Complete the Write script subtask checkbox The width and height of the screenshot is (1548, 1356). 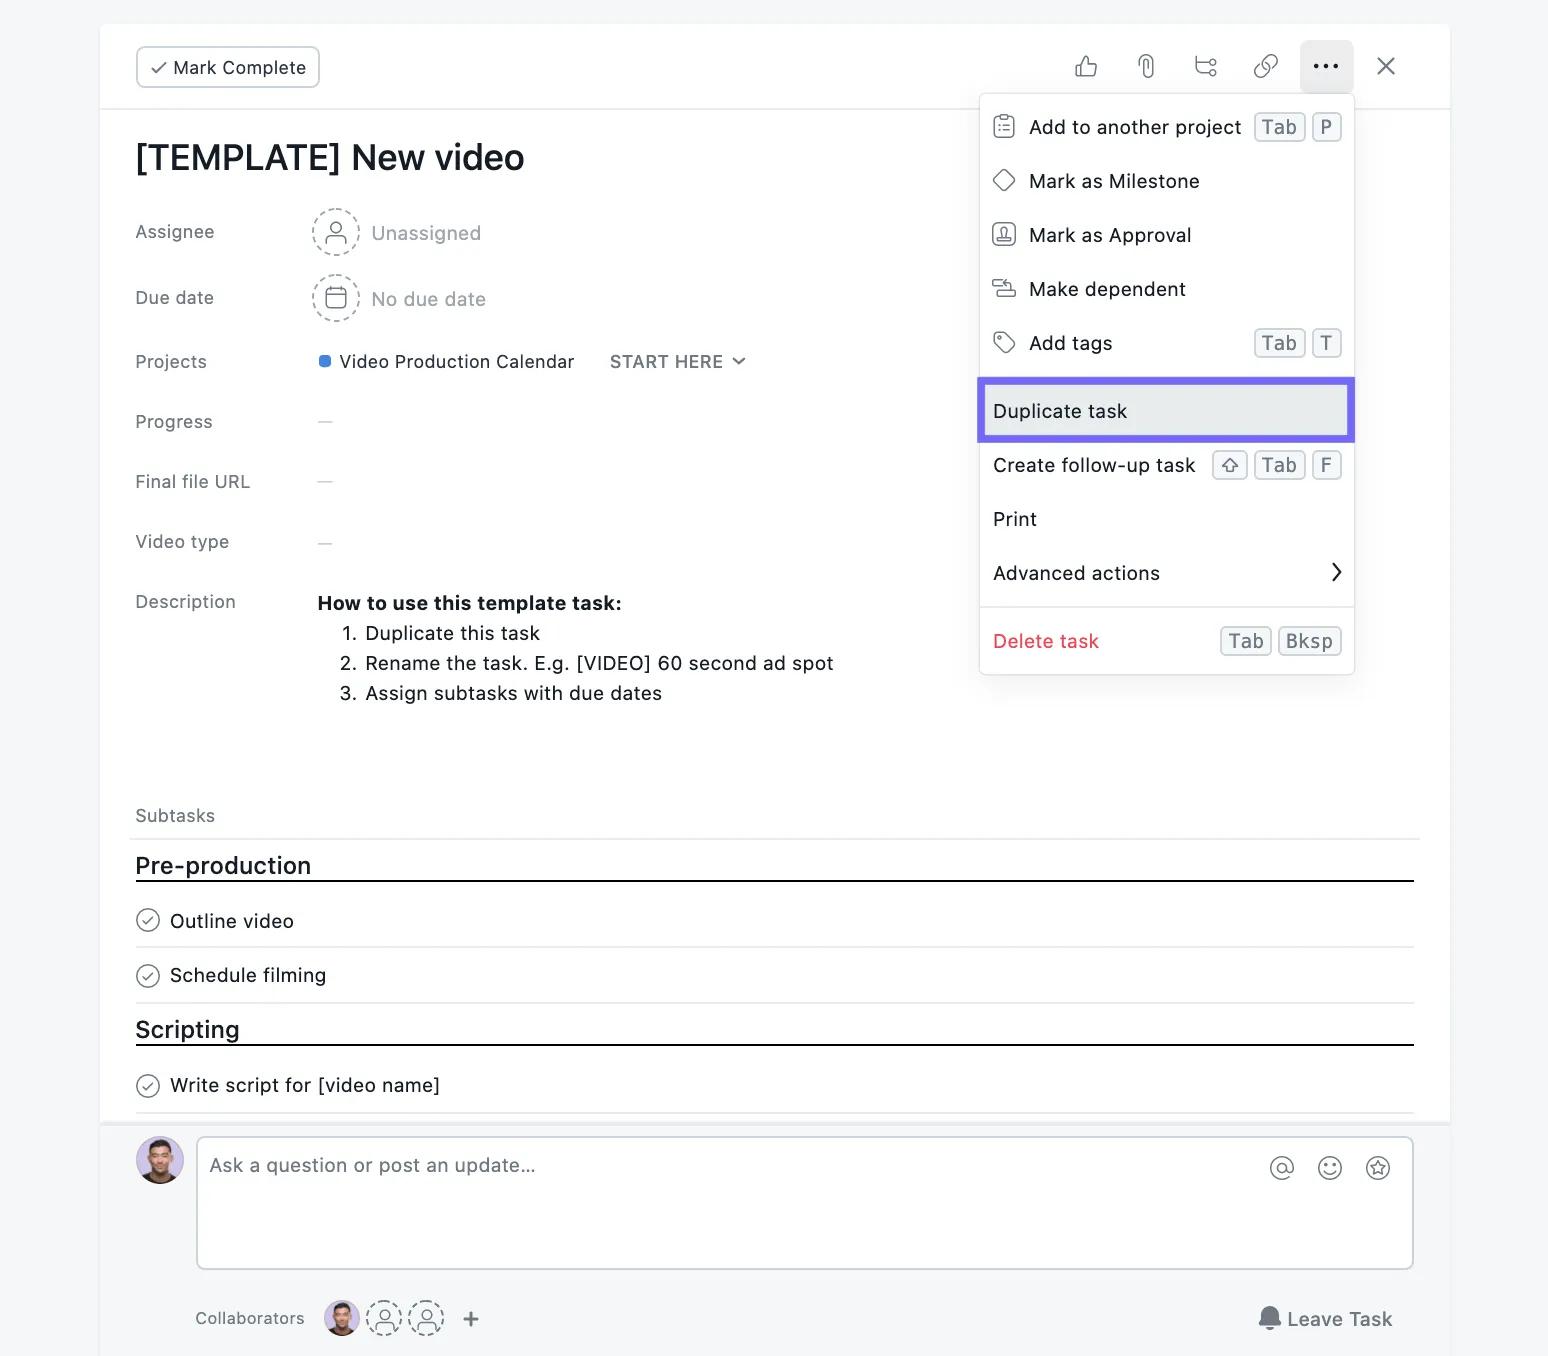coord(148,1085)
